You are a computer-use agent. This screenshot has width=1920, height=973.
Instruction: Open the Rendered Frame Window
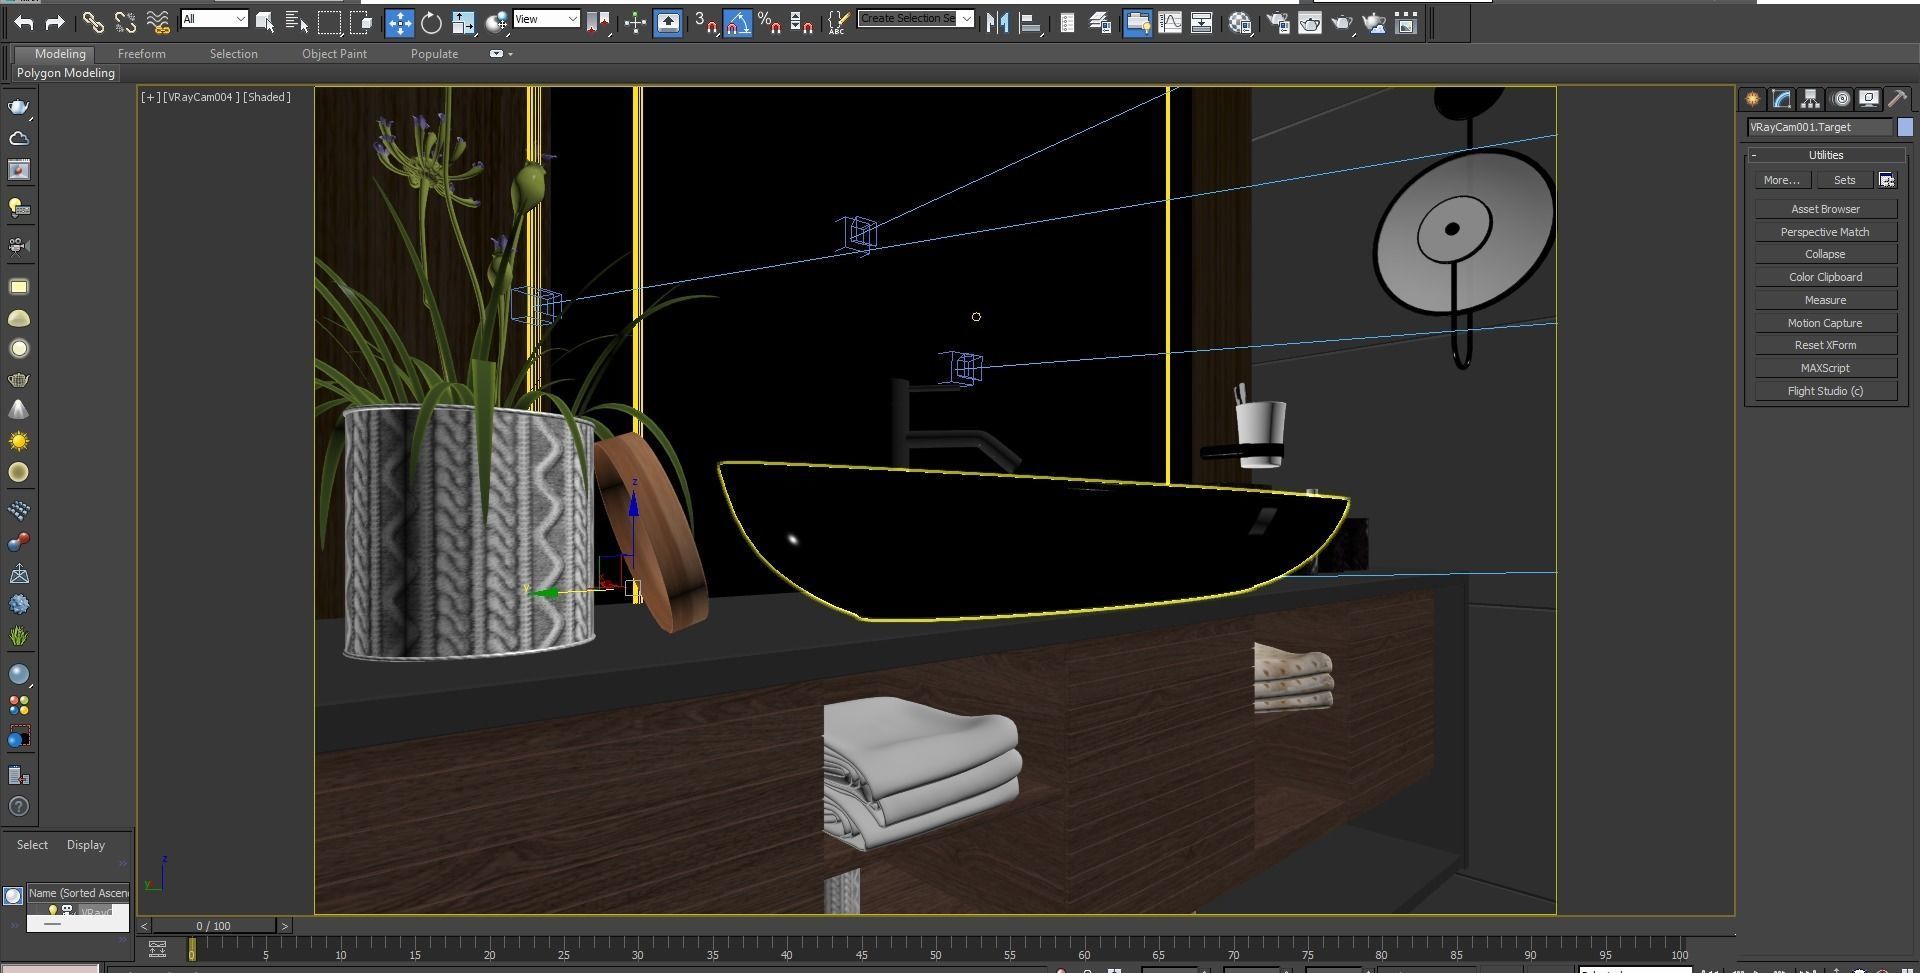[1310, 22]
